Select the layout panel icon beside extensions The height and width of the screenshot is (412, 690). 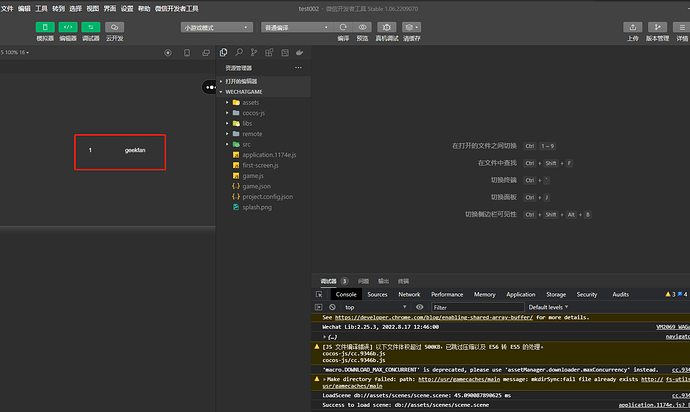[x=285, y=53]
